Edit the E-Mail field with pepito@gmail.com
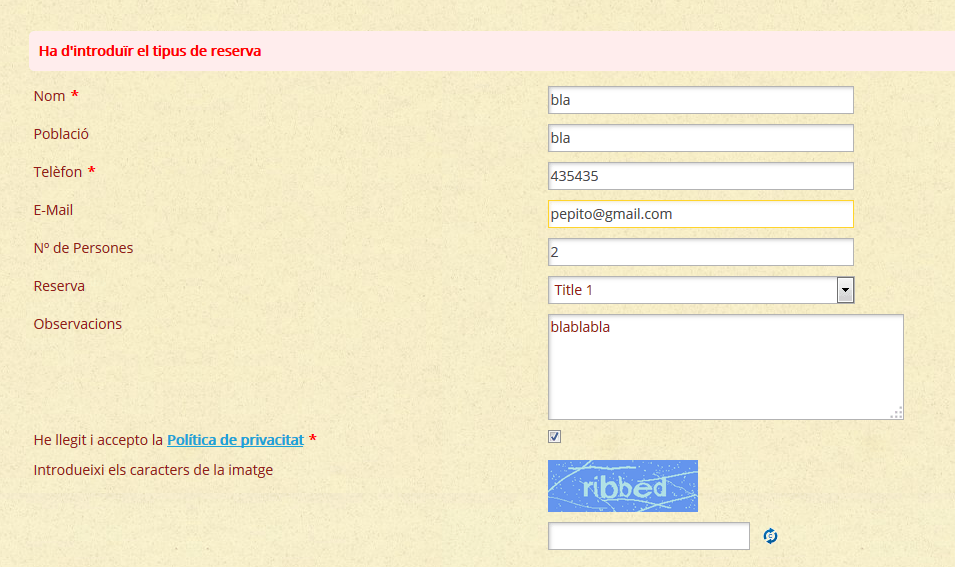Screen dimensions: 955x567 [x=701, y=214]
